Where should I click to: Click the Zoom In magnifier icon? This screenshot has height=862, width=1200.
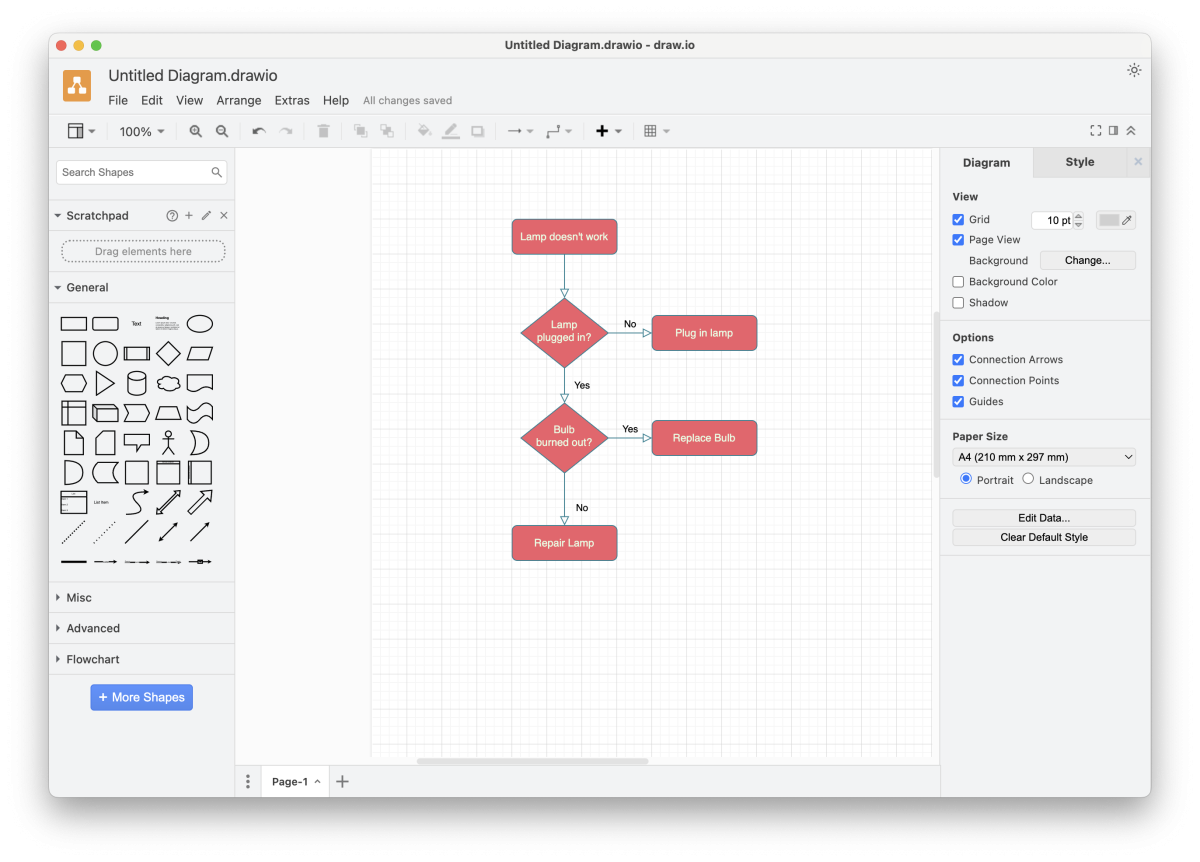point(196,131)
